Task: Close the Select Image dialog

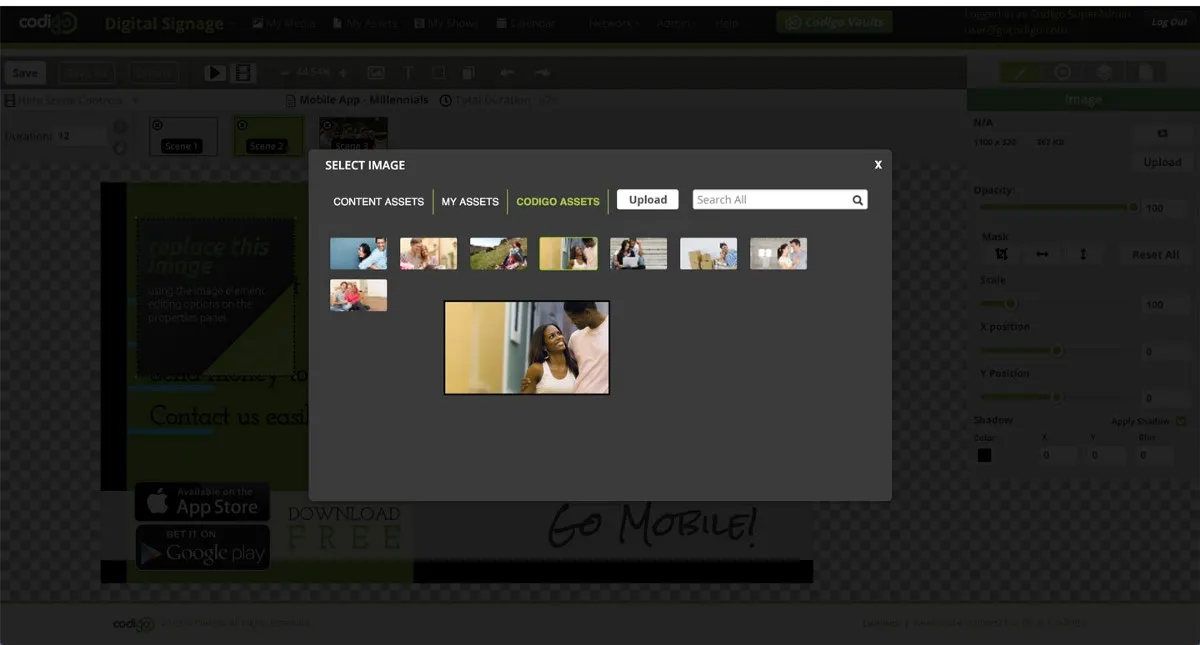Action: coord(878,165)
